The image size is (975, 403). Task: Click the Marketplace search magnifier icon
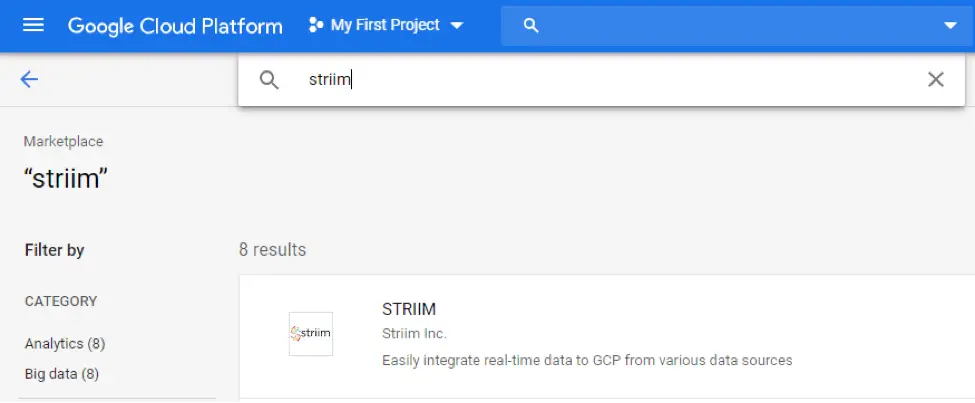[269, 80]
